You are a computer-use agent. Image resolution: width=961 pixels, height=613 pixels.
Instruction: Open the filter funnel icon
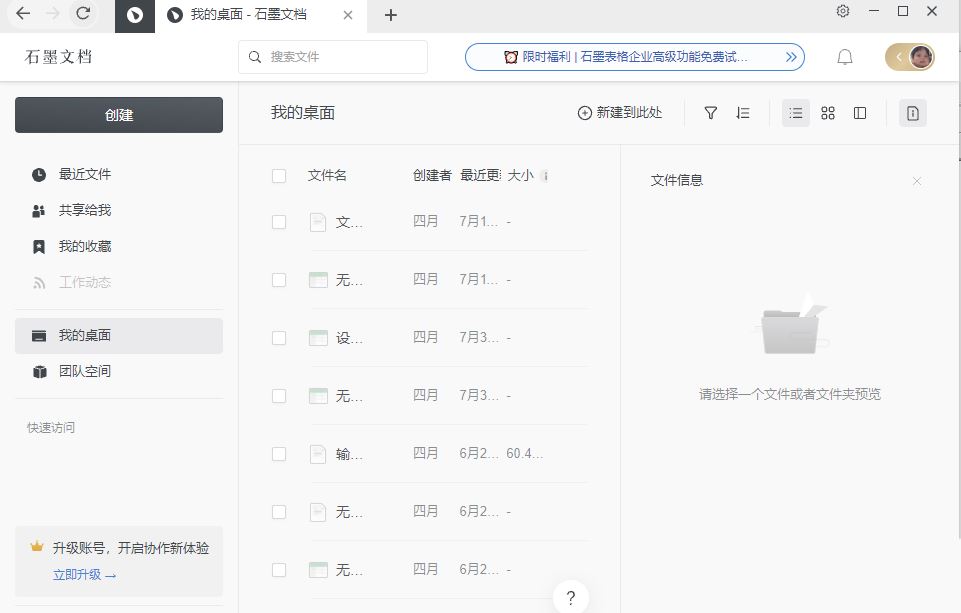tap(710, 113)
